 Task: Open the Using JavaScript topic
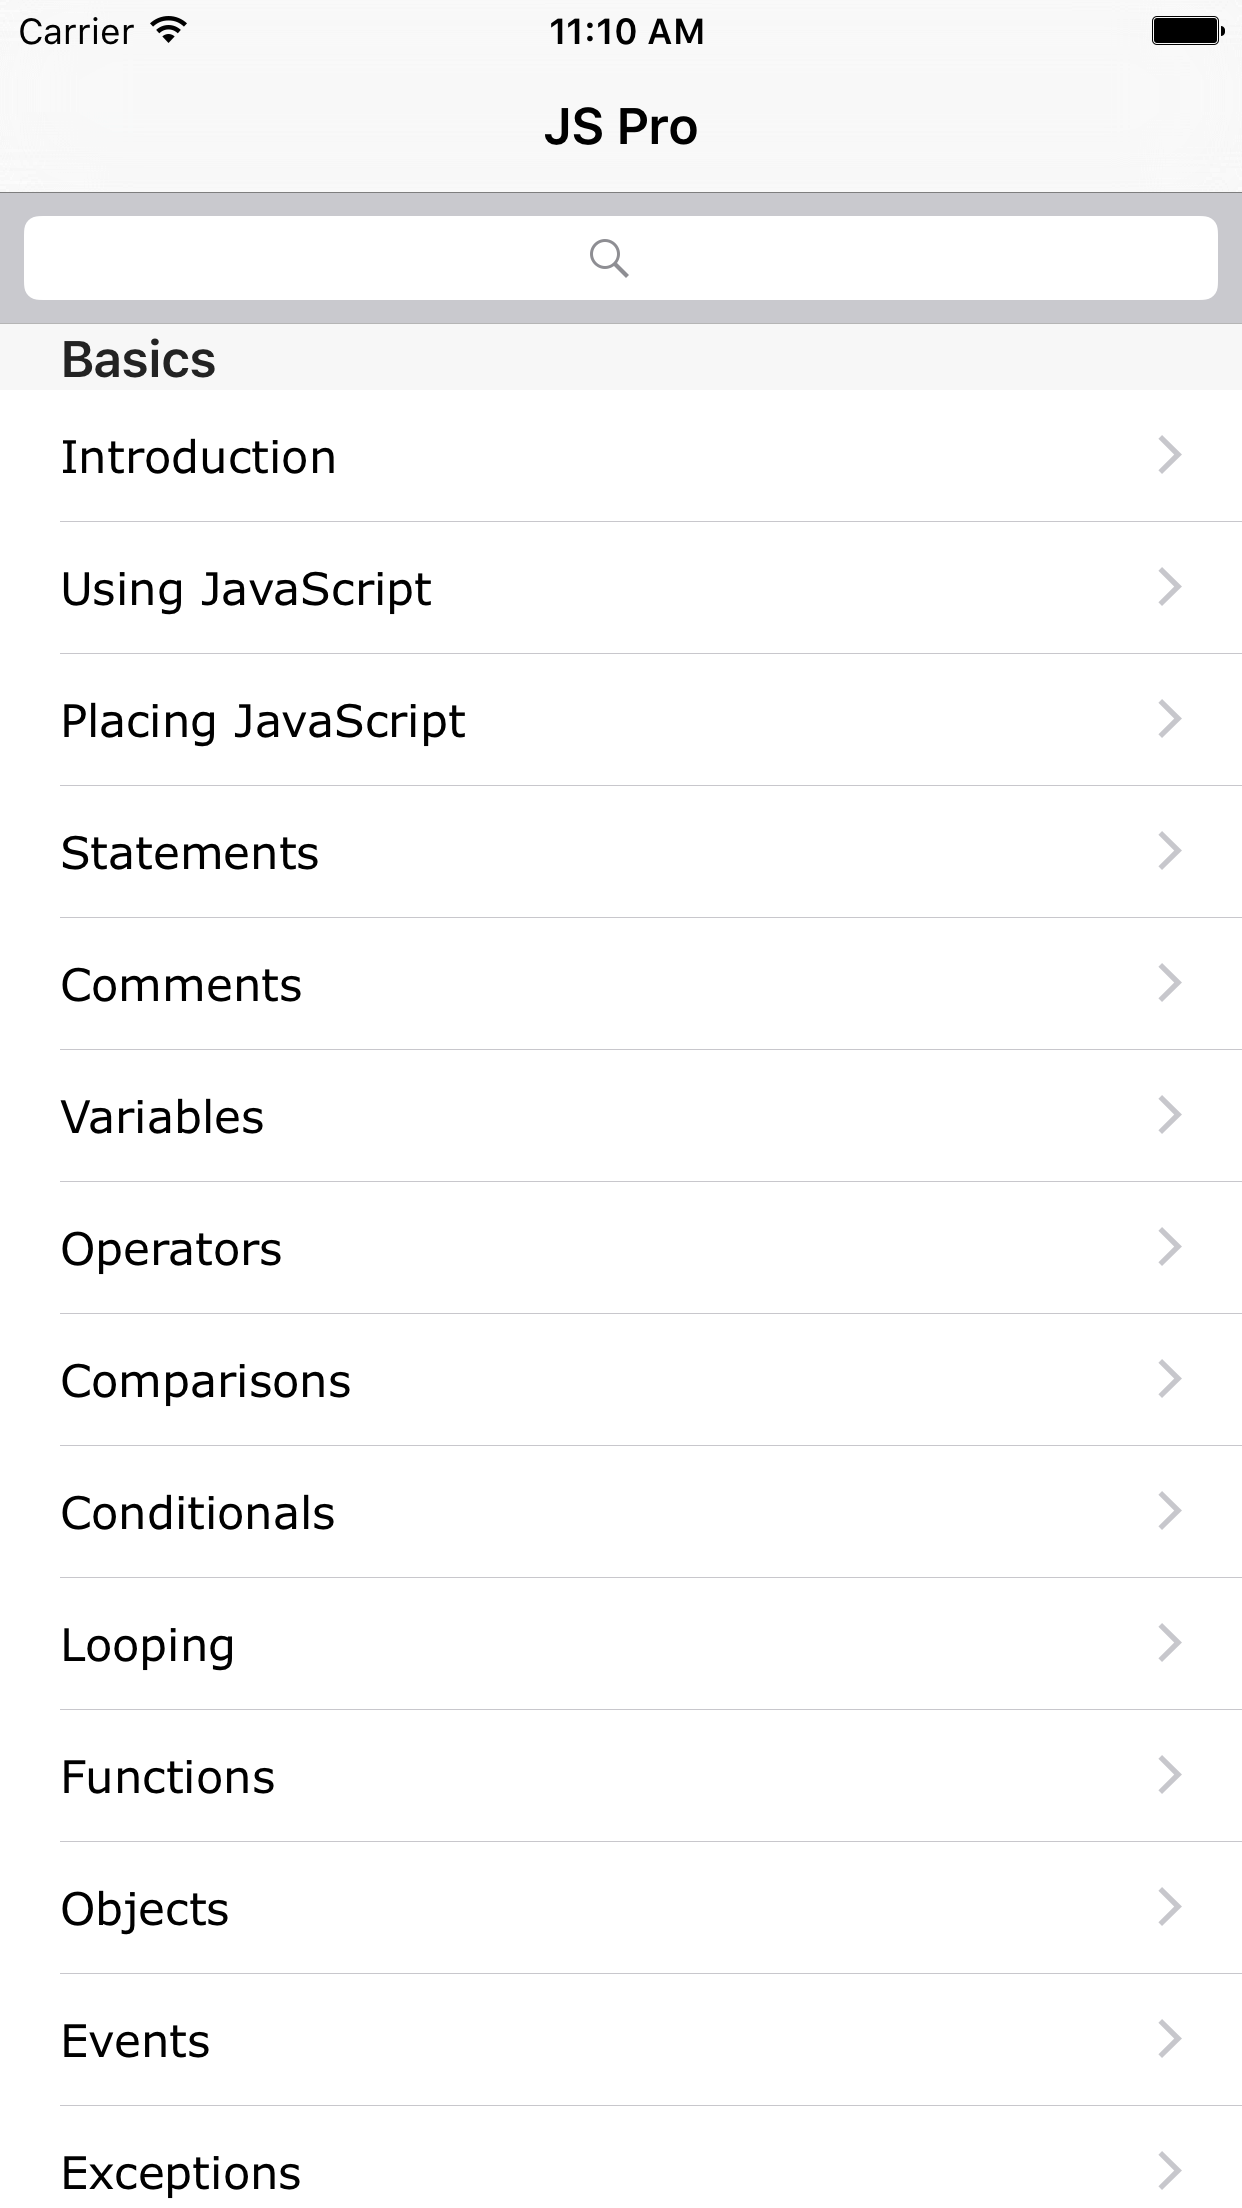pos(246,589)
